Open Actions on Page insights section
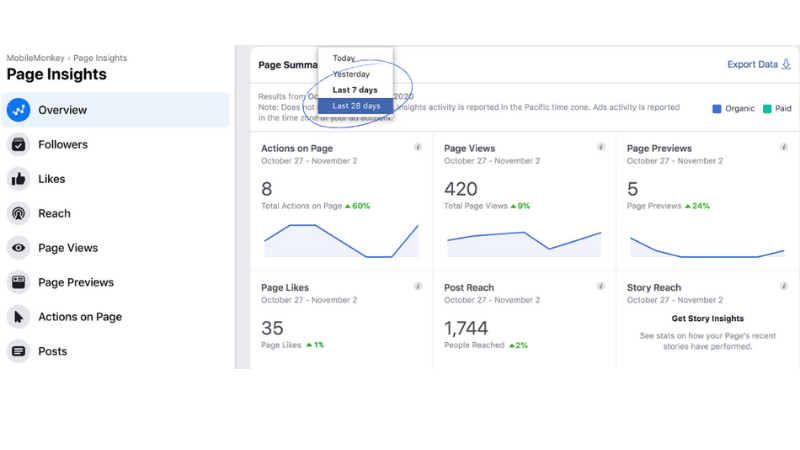Image resolution: width=800 pixels, height=450 pixels. pos(115,317)
